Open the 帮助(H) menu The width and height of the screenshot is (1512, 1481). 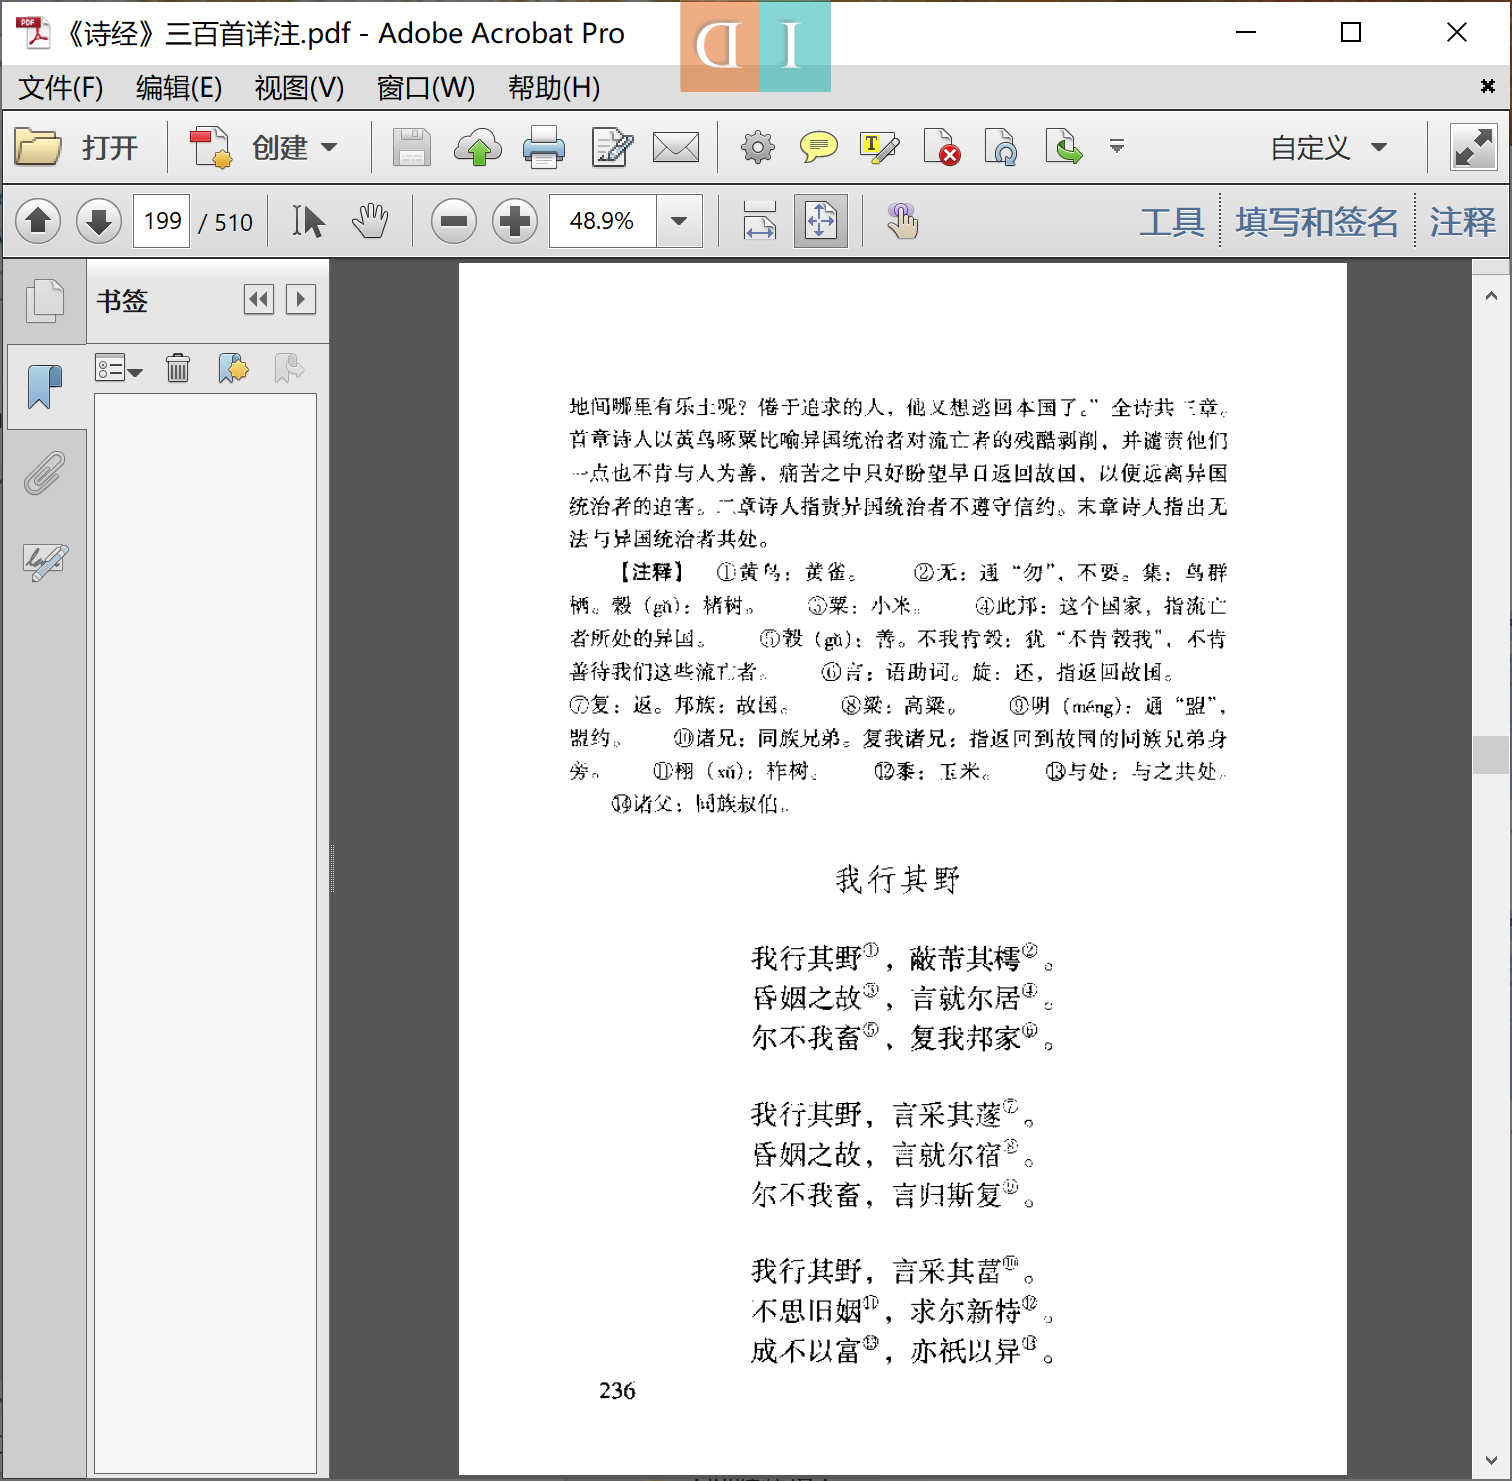pos(554,88)
